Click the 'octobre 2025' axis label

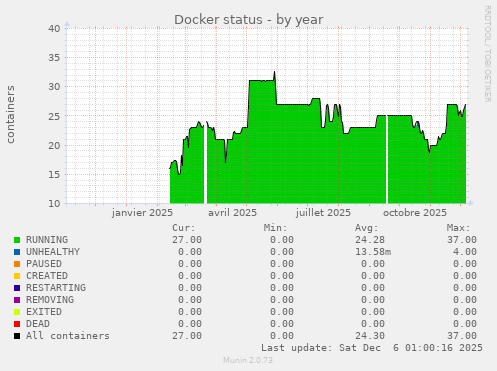coord(415,213)
